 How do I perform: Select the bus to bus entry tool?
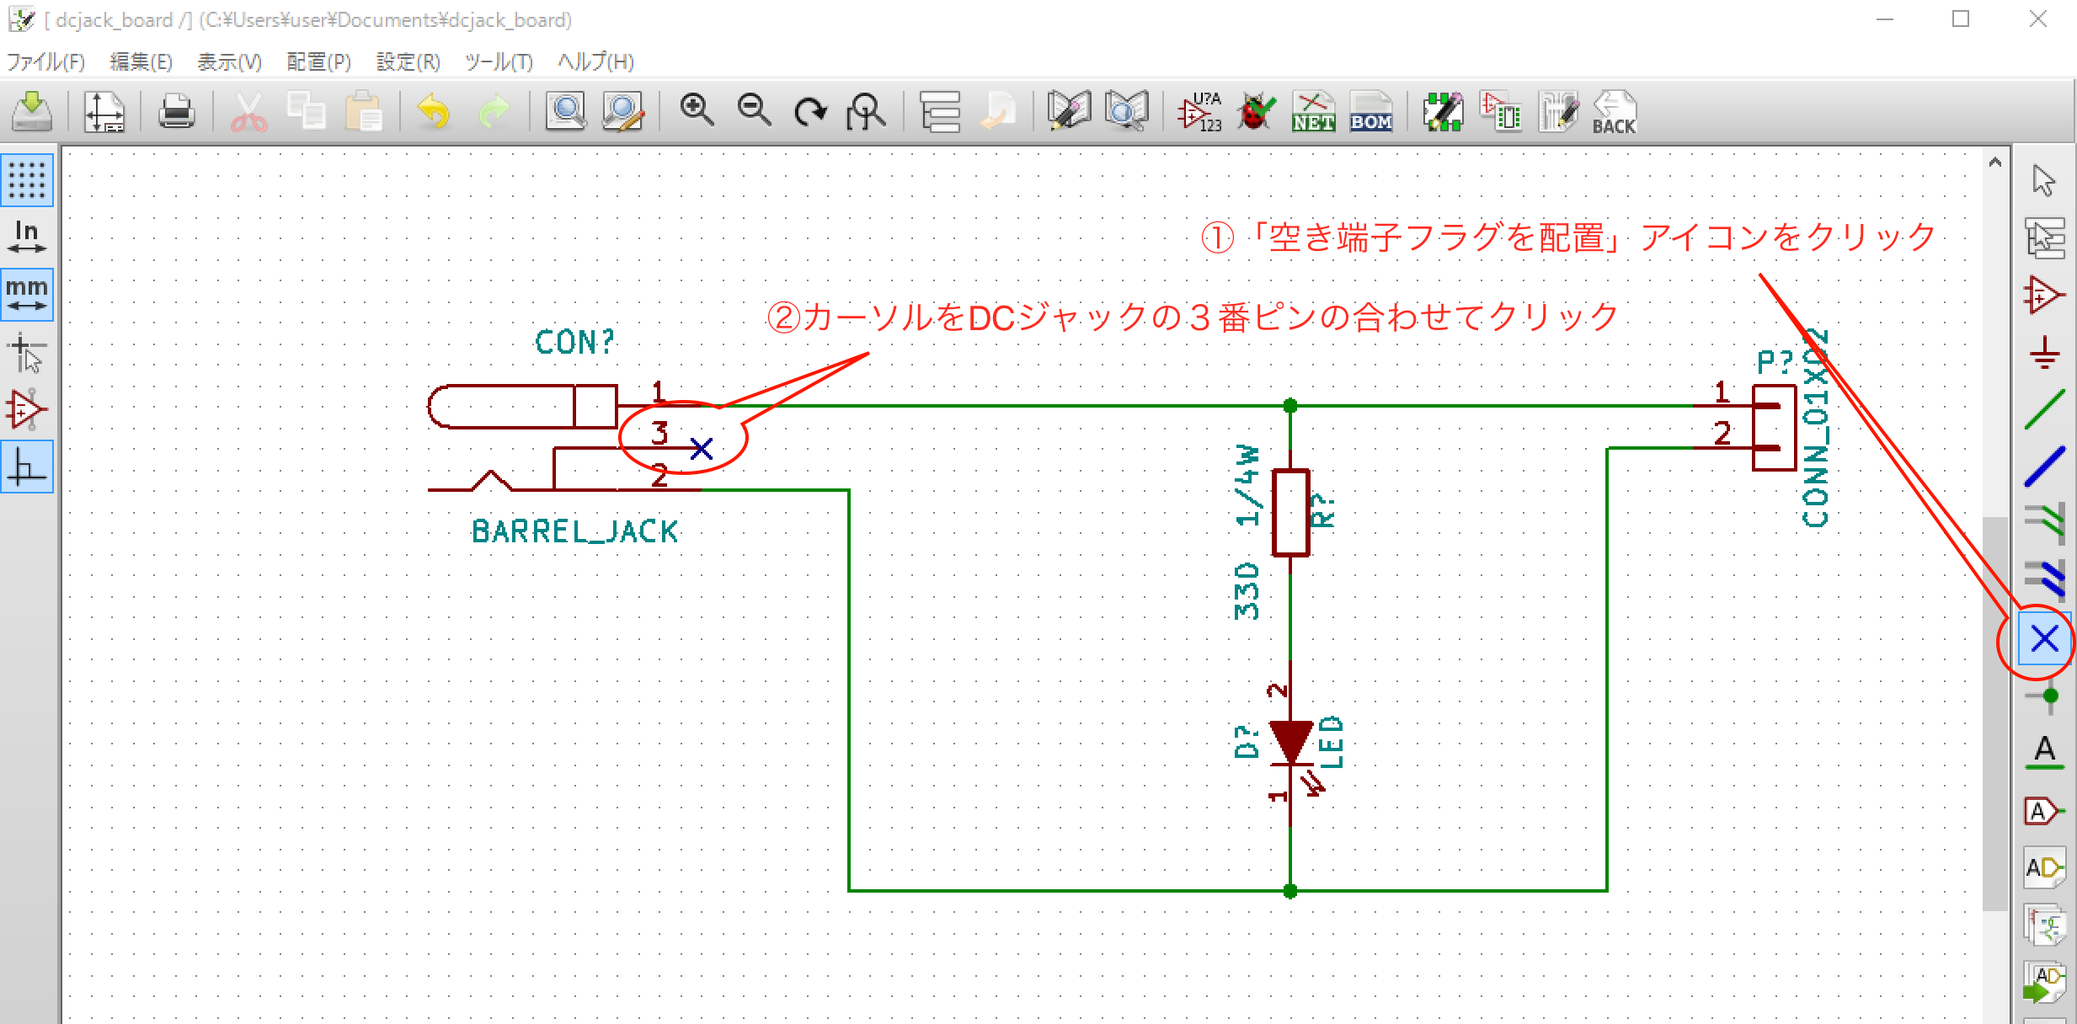2044,580
